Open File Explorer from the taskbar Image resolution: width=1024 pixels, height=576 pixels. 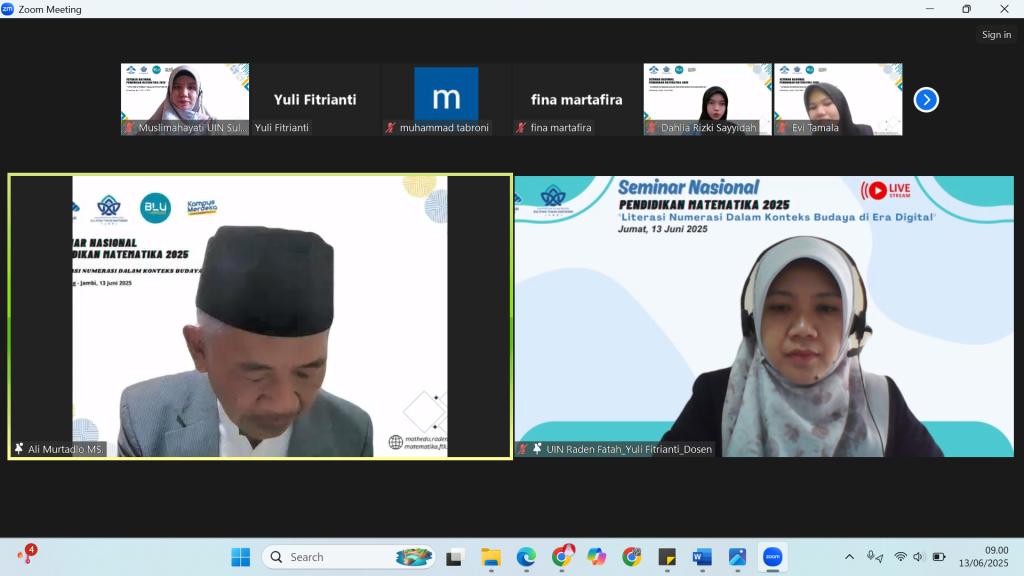coord(491,557)
